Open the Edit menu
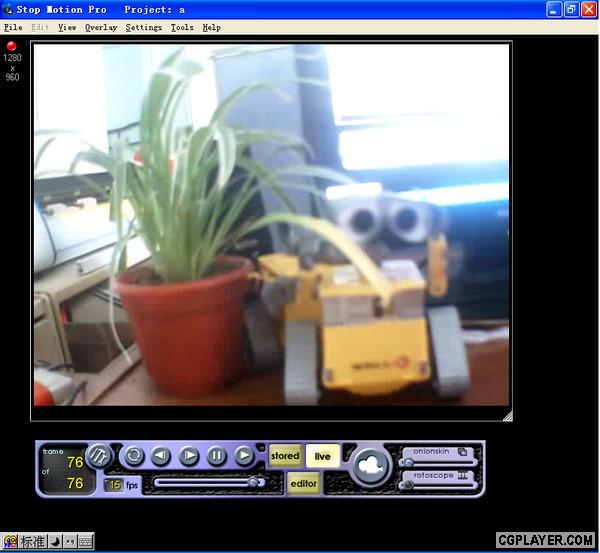Screen dimensions: 600x553 click(x=40, y=28)
